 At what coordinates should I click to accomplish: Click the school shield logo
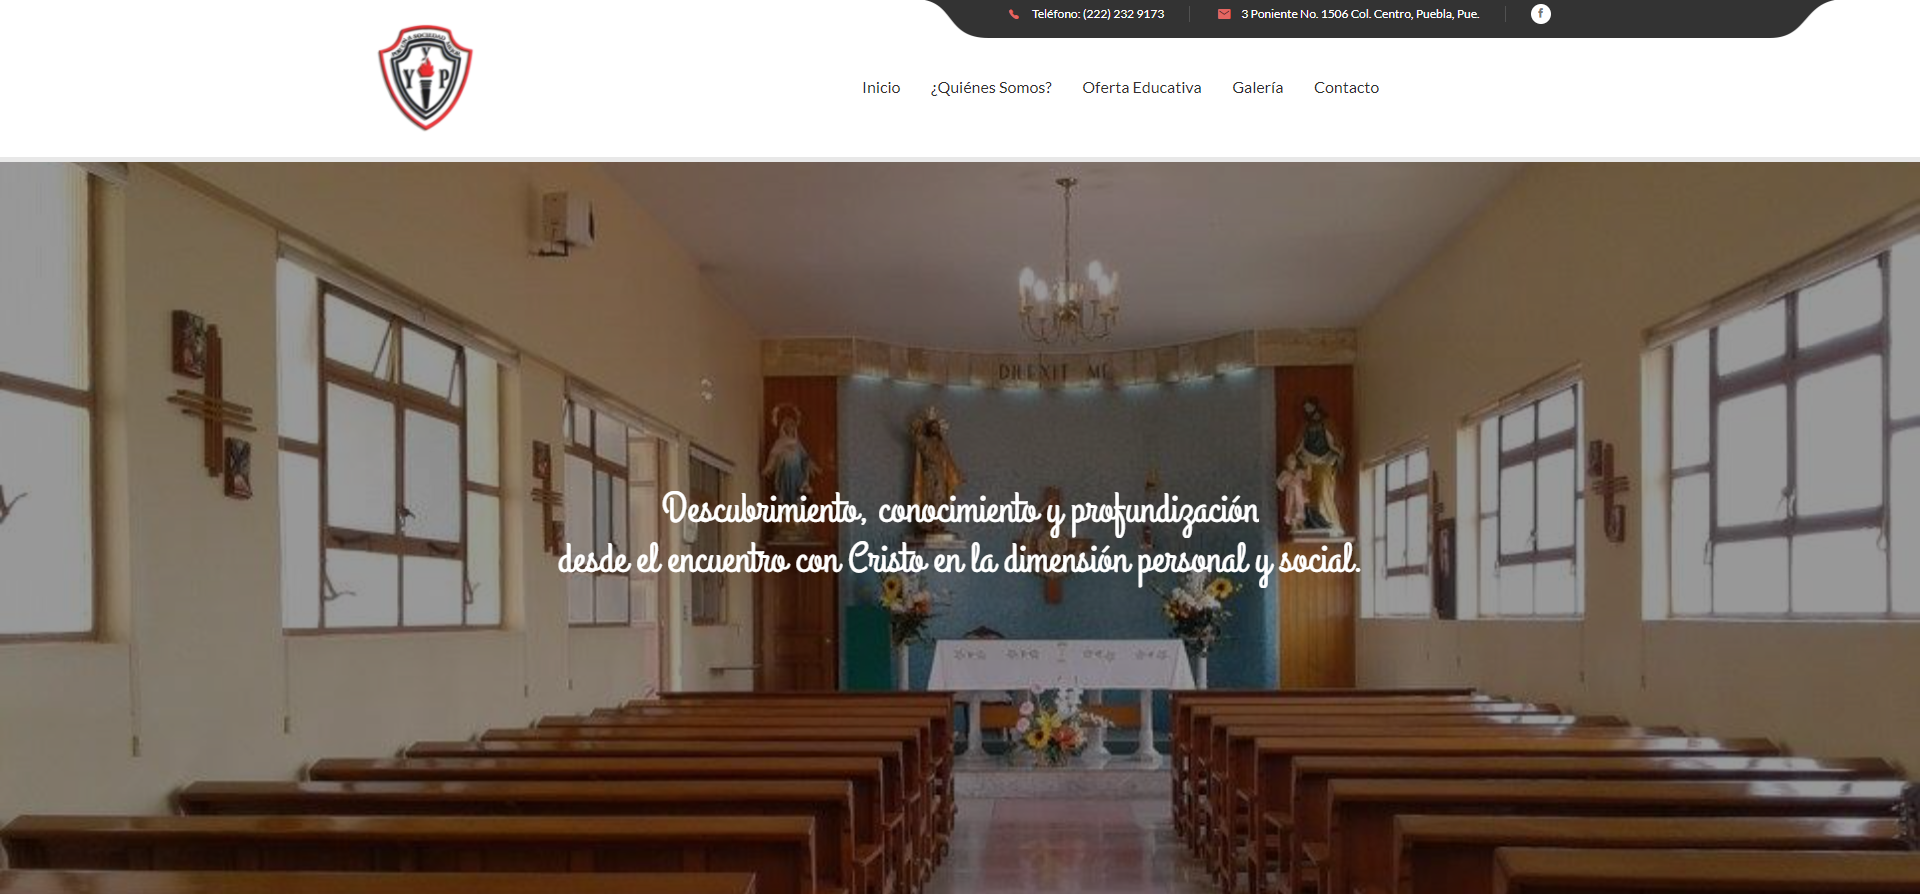425,78
